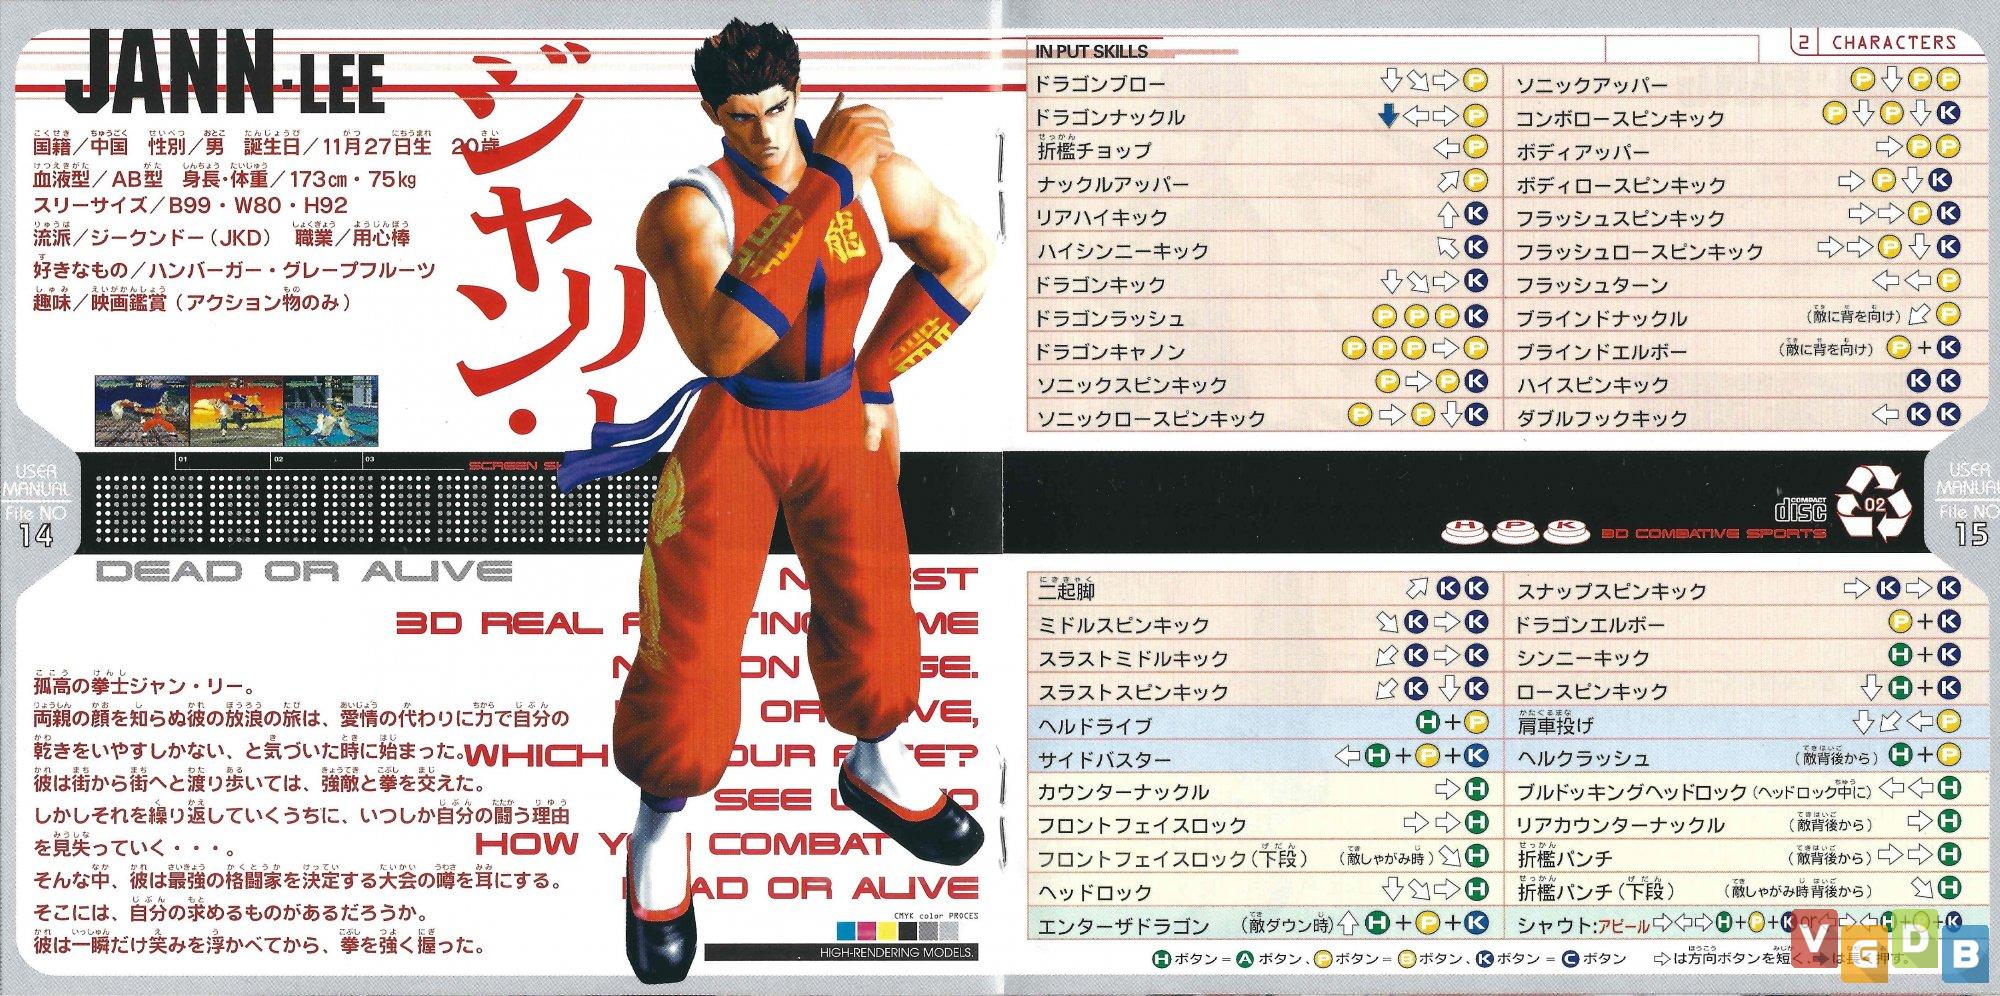Click the K icon in リアハイキック row

[x=1476, y=214]
